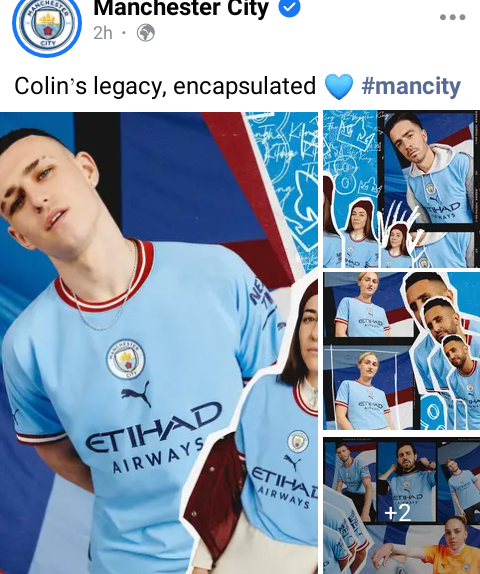Click the post caption text

click(165, 86)
